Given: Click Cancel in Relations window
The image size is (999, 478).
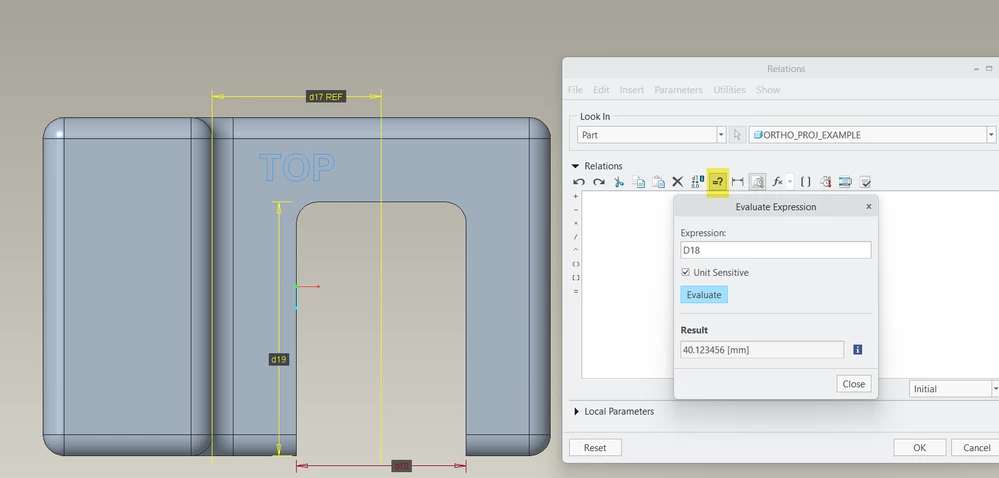Looking at the screenshot, I should 976,447.
